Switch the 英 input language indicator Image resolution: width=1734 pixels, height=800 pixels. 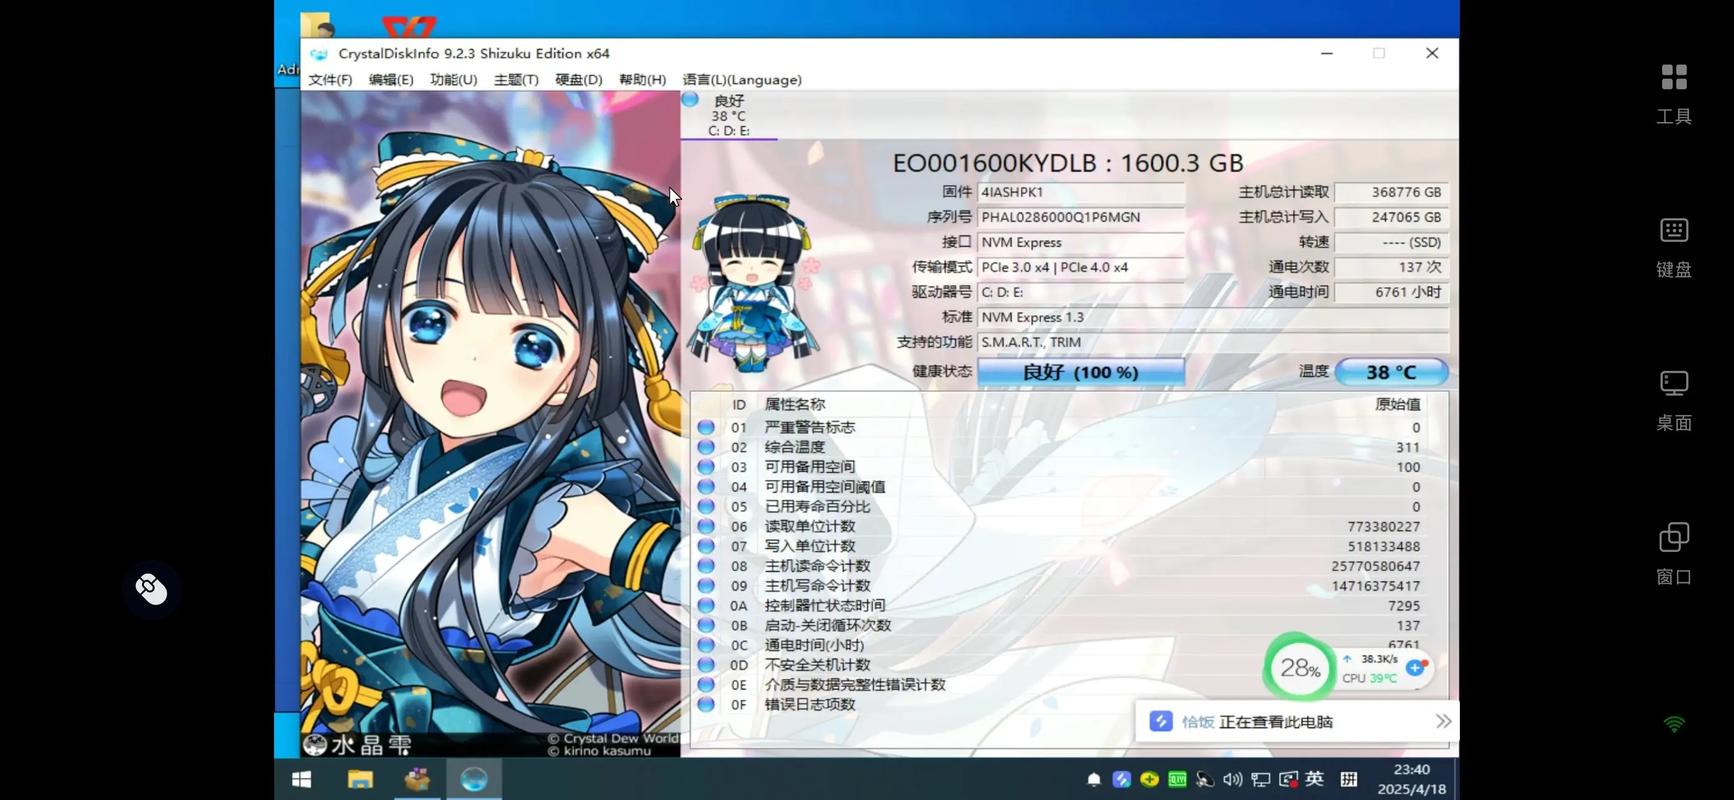(1315, 779)
